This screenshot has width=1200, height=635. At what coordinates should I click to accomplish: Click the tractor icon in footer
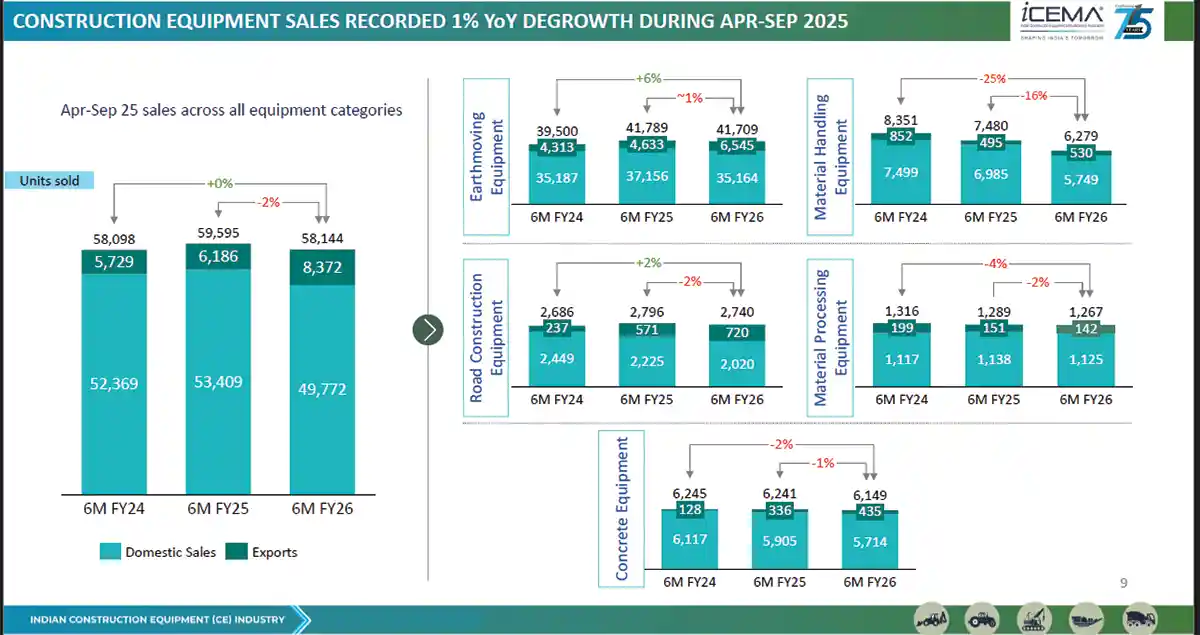(984, 618)
